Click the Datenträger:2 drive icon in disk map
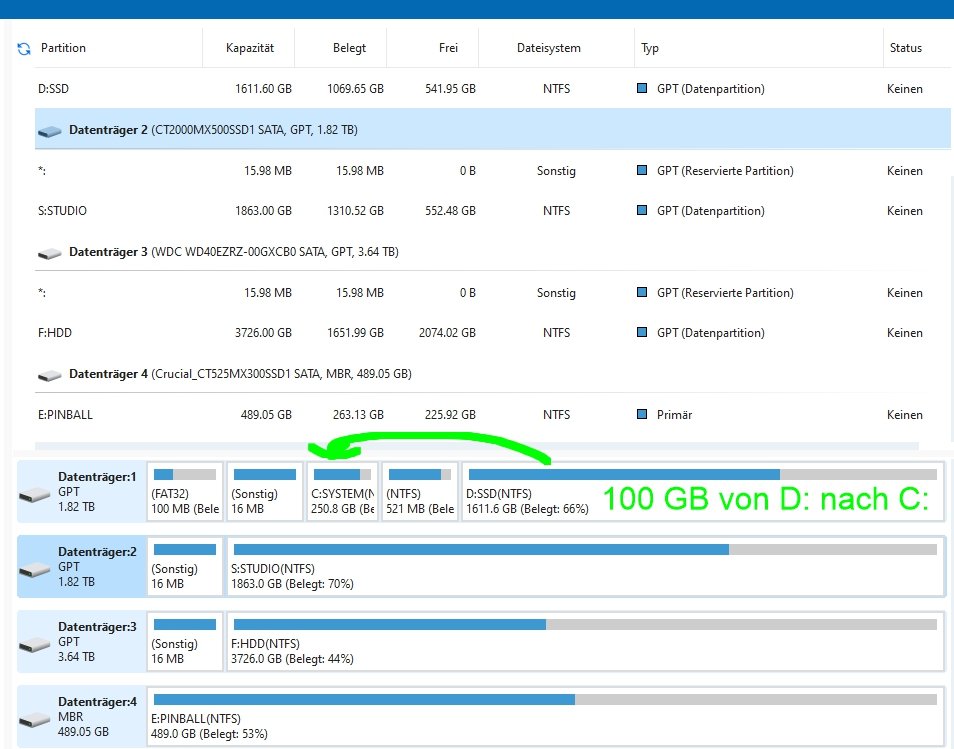 (35, 570)
